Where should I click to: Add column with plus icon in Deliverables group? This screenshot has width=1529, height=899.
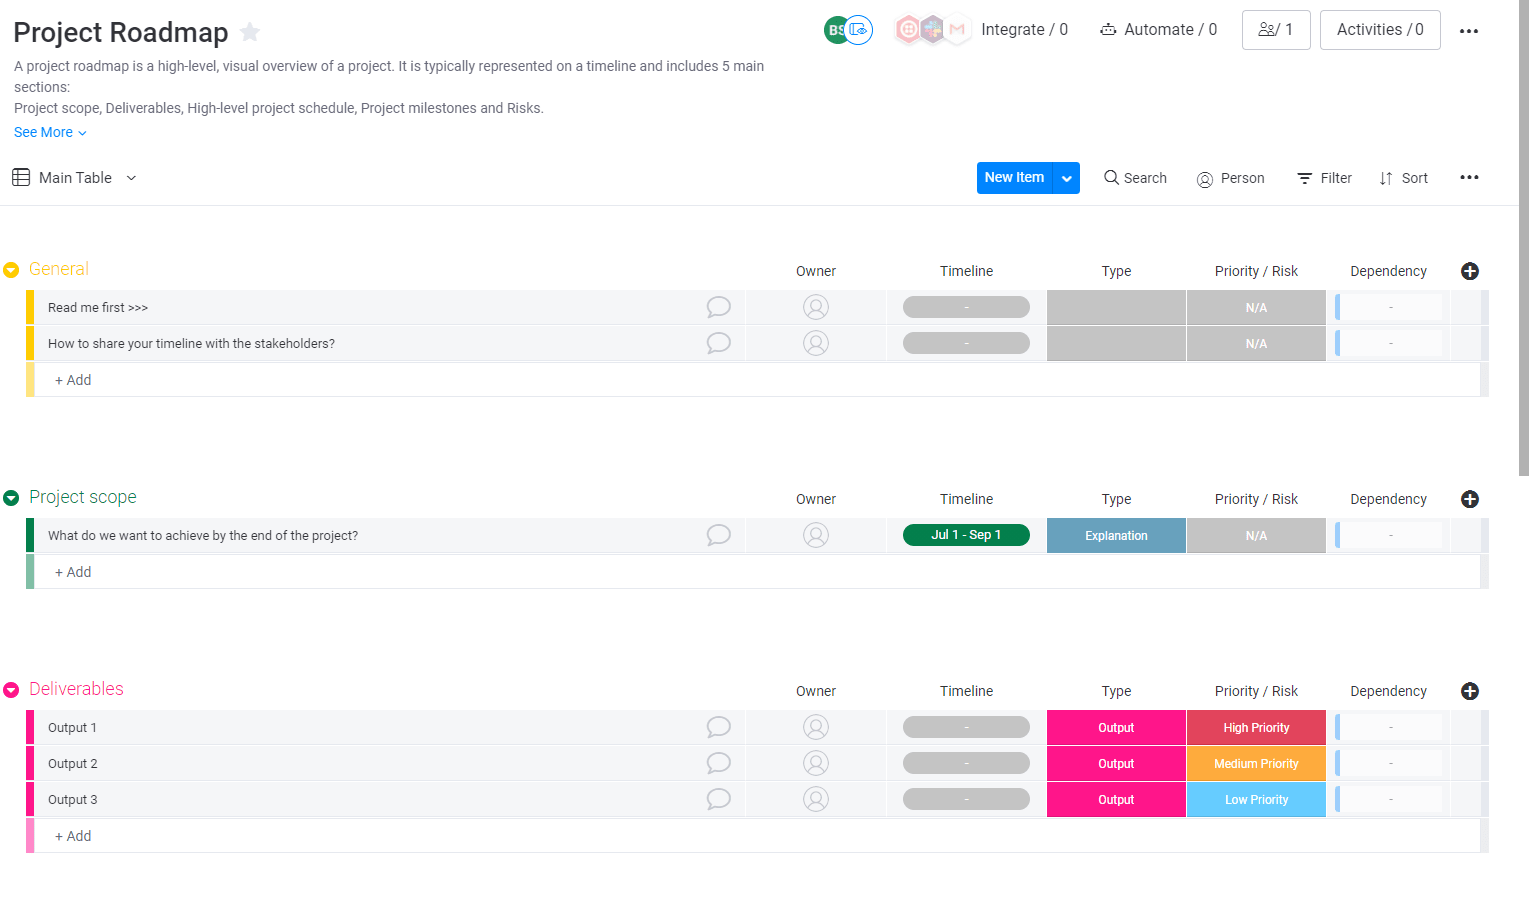pyautogui.click(x=1470, y=691)
